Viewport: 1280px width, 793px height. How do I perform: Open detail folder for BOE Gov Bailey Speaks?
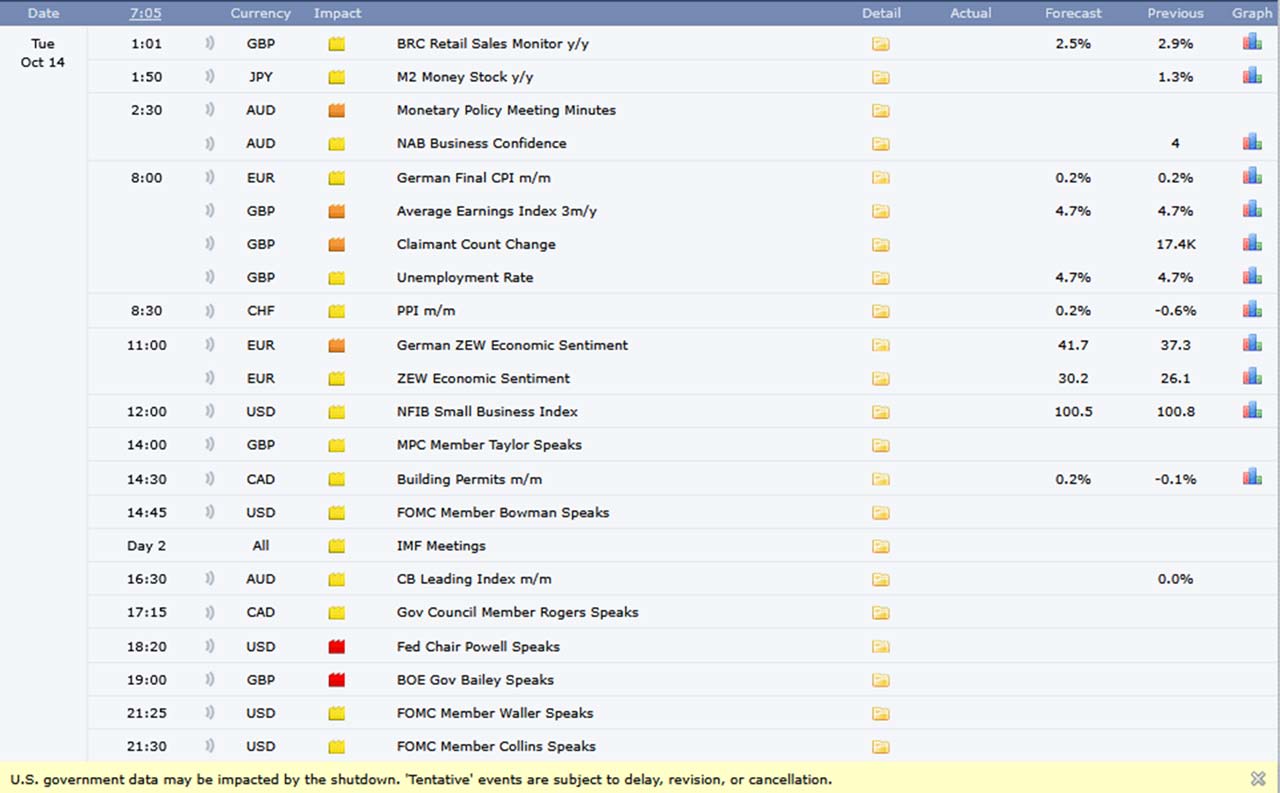pos(880,680)
